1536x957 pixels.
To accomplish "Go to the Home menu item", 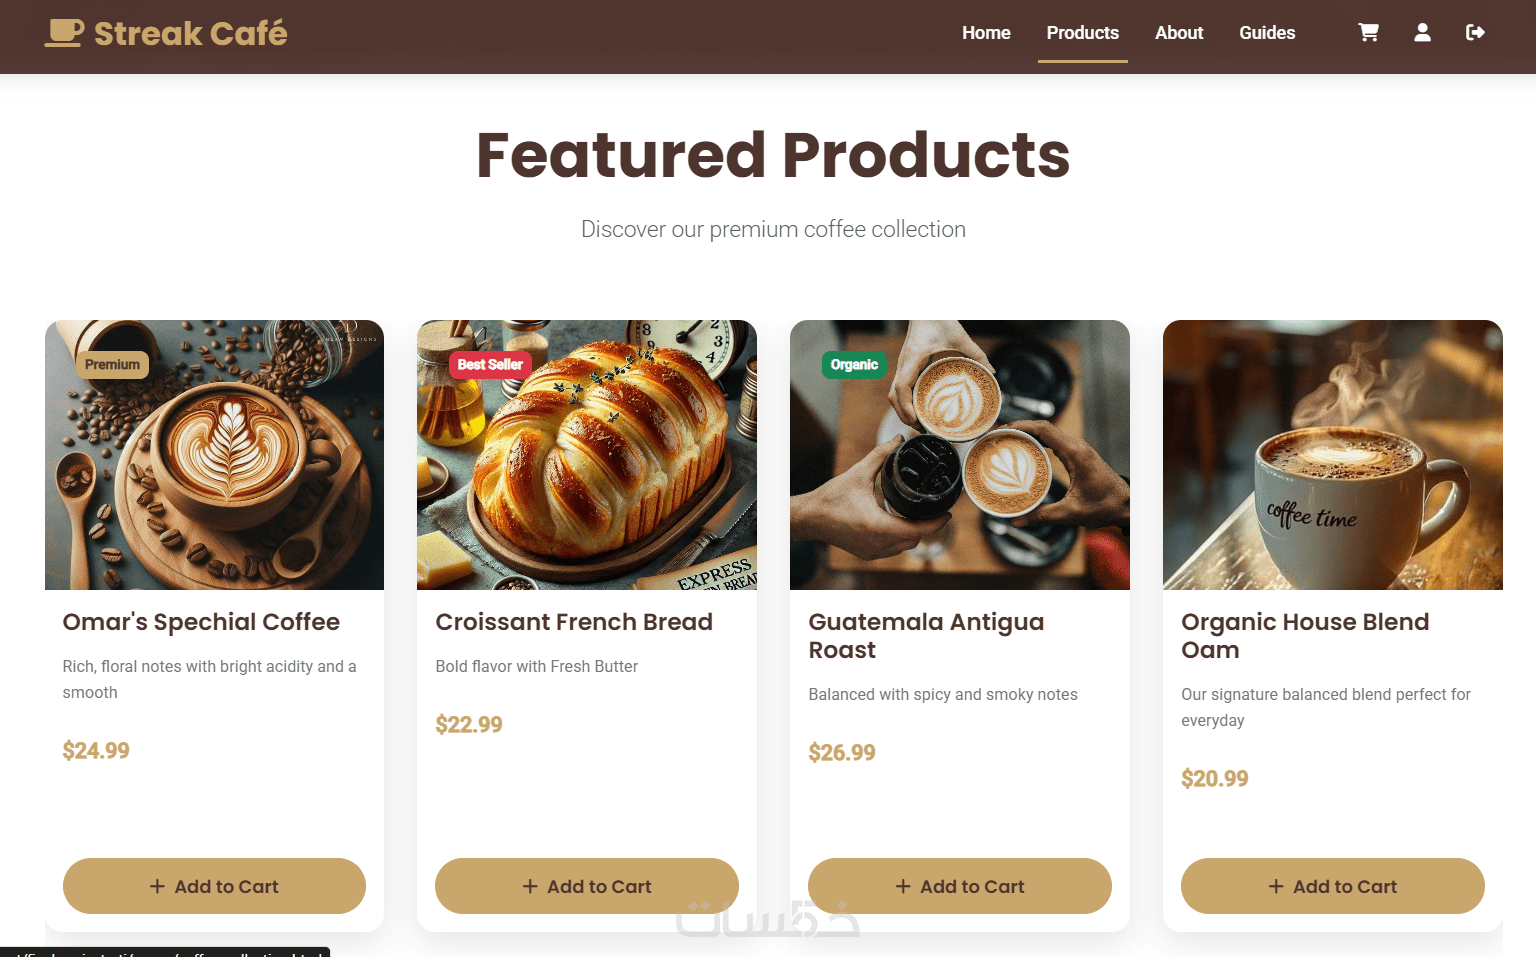I will 986,33.
